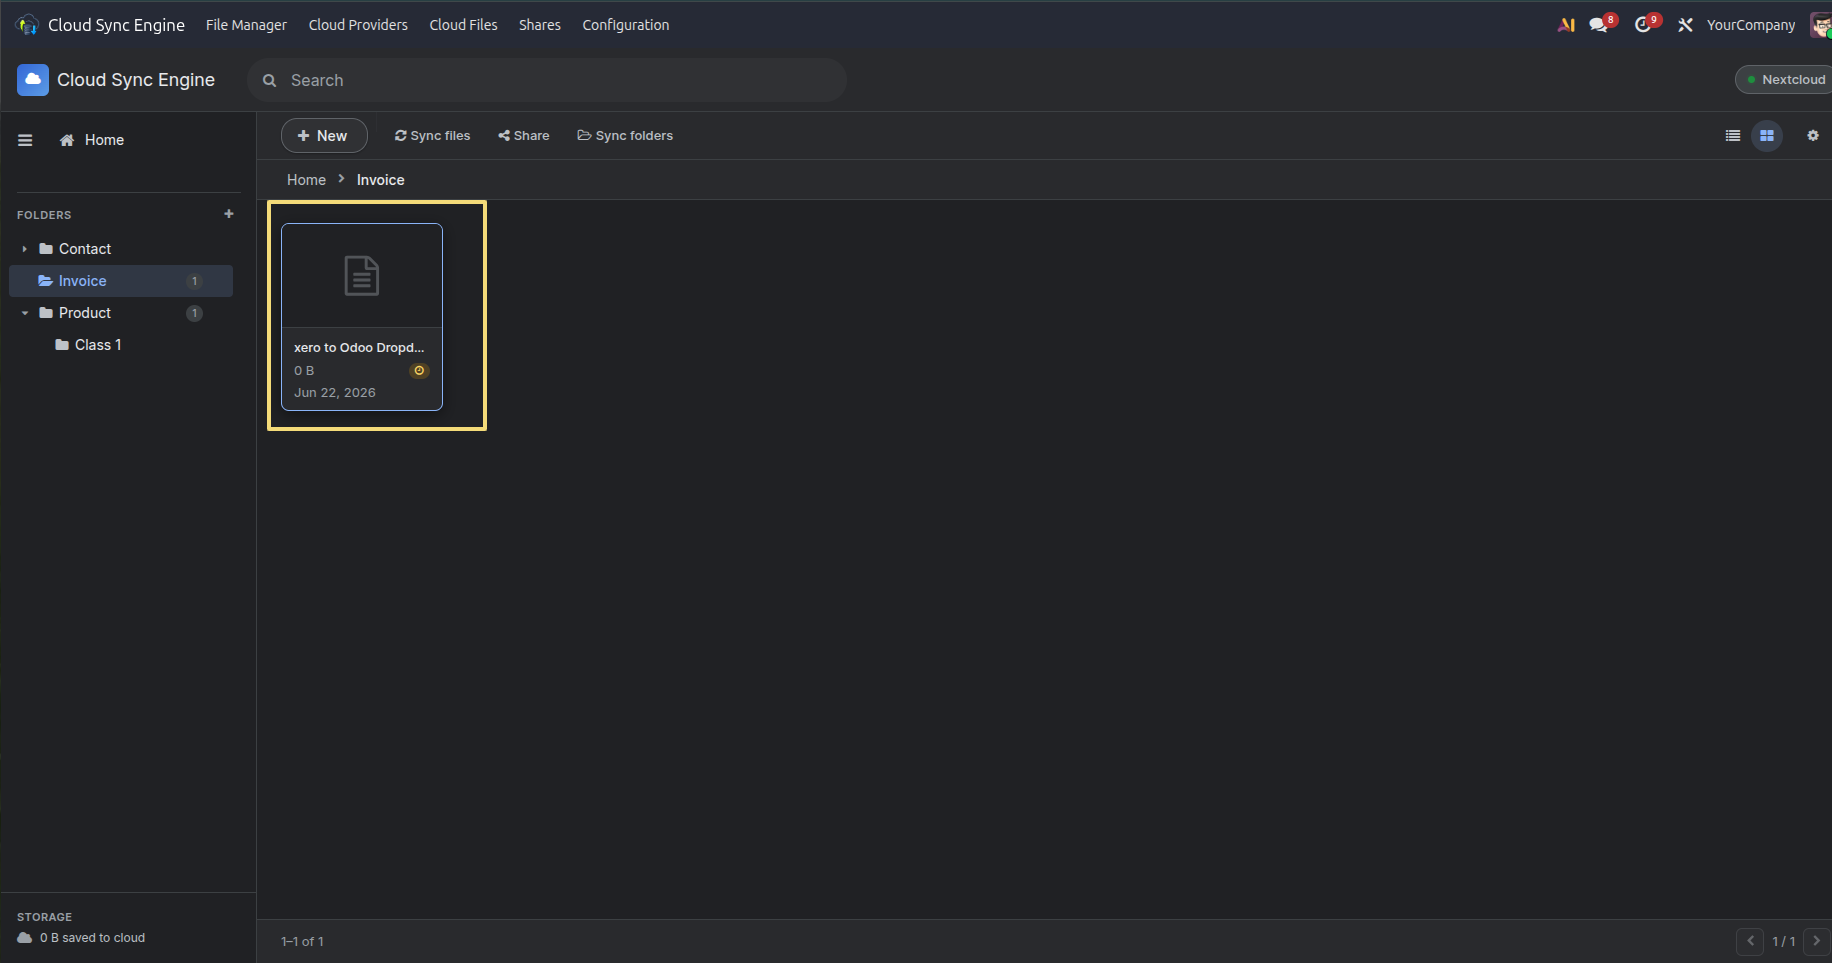Open the Nextcloud provider selector
Image resolution: width=1832 pixels, height=963 pixels.
(1784, 80)
